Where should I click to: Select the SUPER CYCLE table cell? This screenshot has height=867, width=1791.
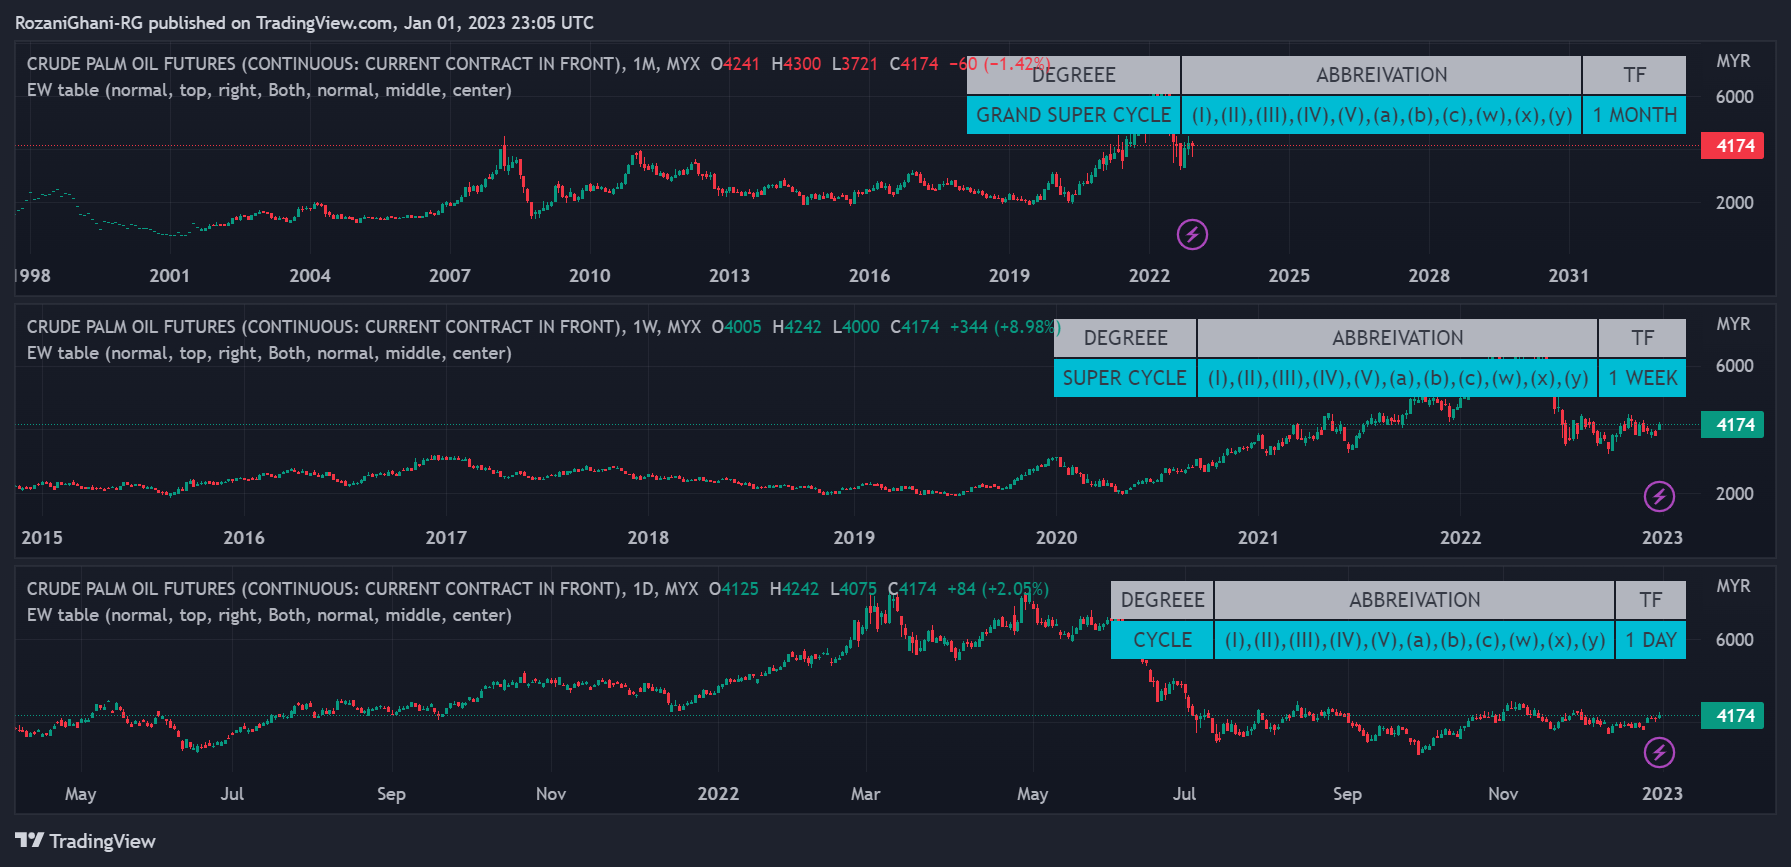1125,378
